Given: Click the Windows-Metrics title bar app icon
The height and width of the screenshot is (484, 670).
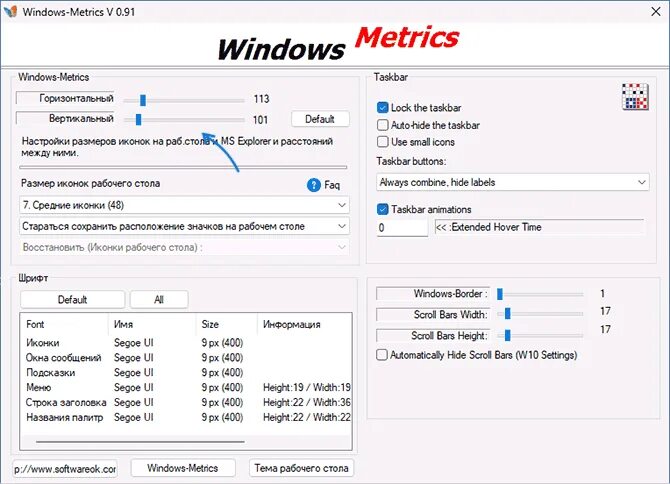Looking at the screenshot, I should point(10,11).
